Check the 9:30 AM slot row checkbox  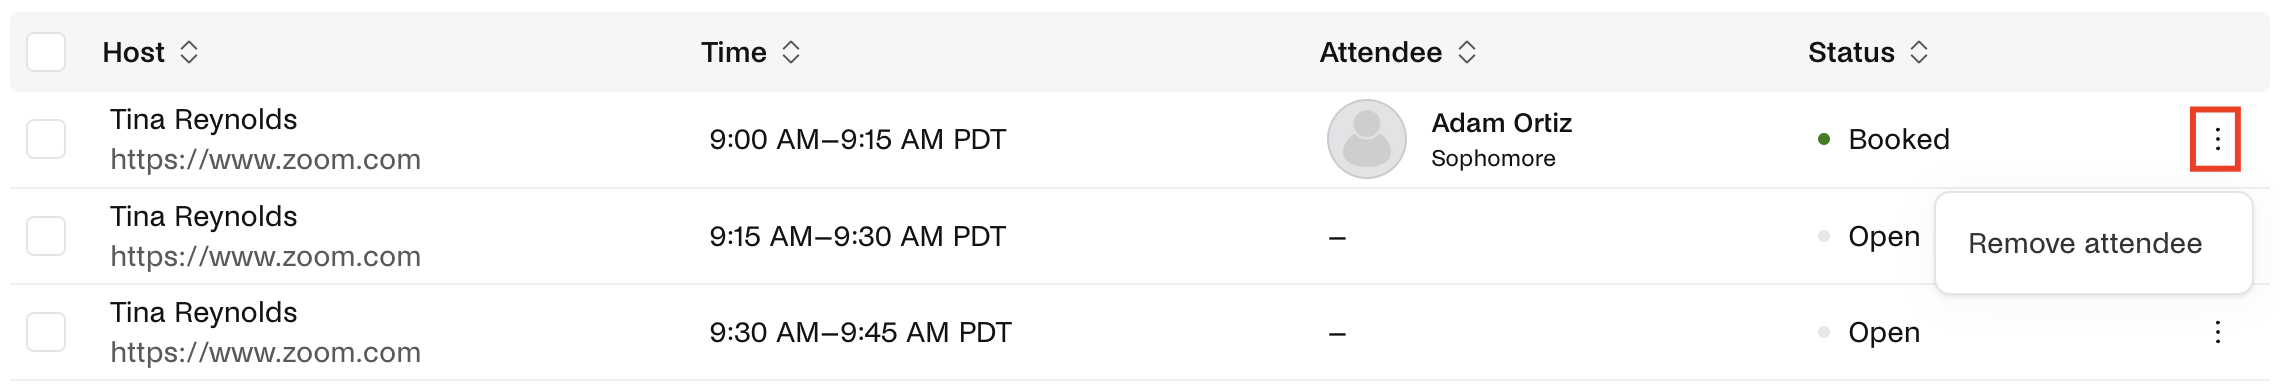pos(46,332)
